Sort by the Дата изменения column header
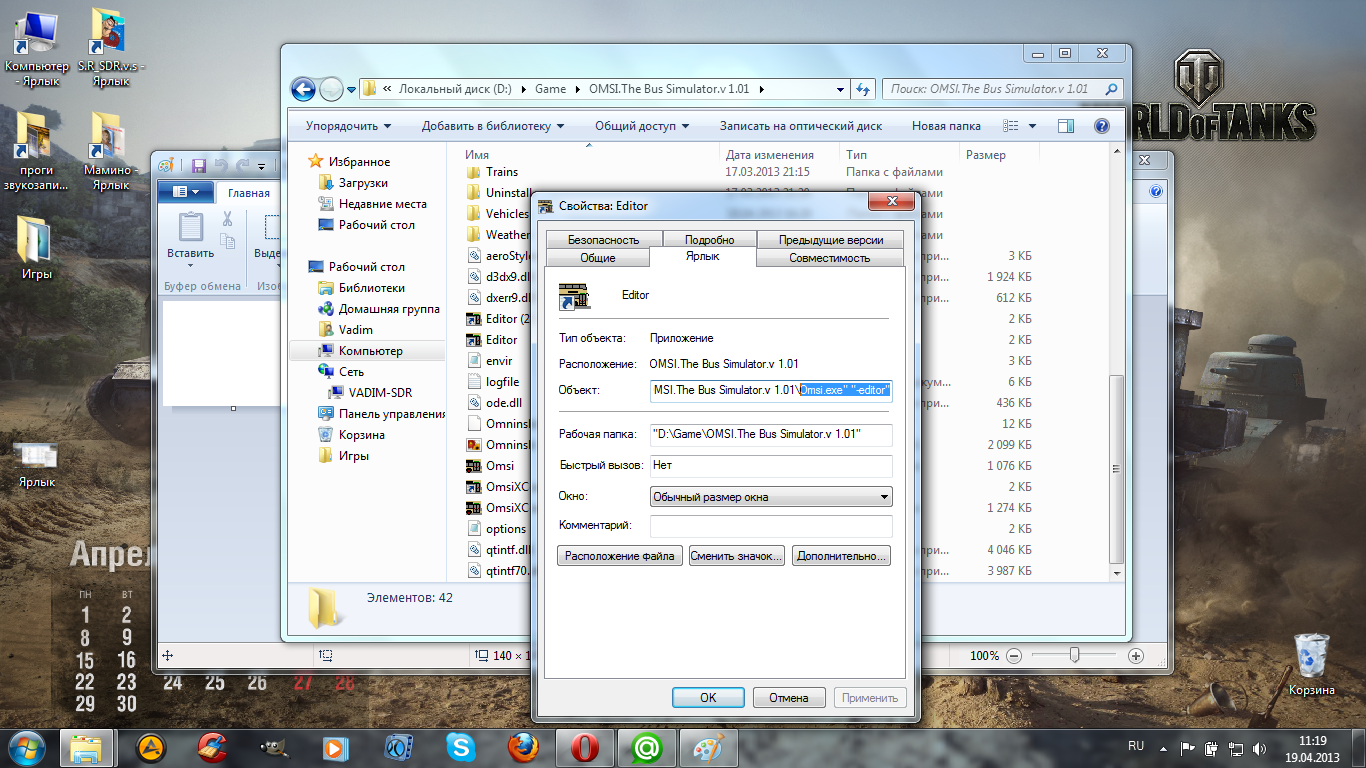Viewport: 1366px width, 768px height. tap(770, 155)
